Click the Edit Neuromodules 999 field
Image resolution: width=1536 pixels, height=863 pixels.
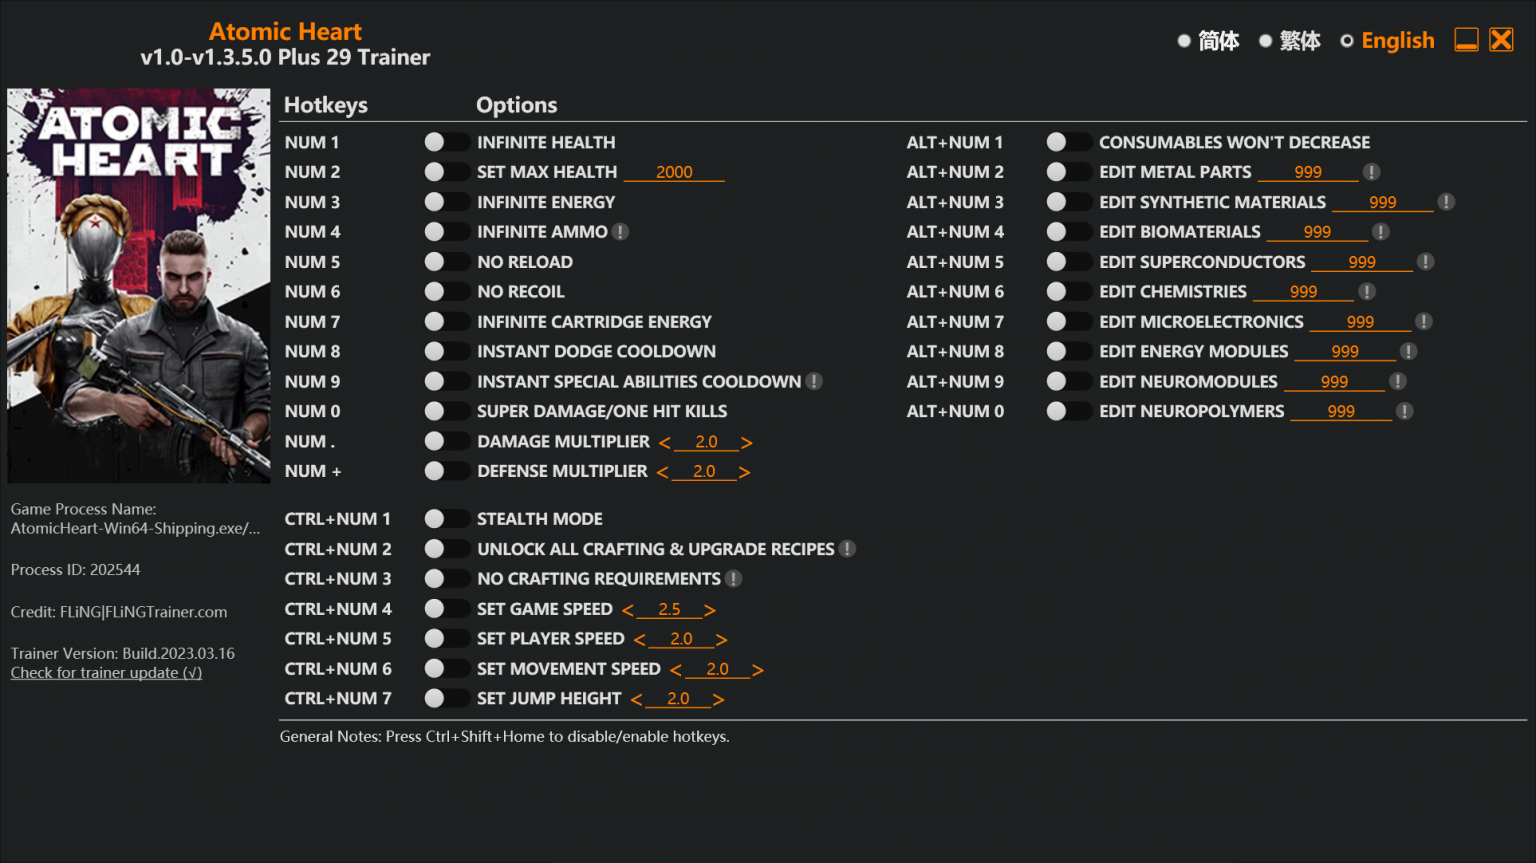(x=1334, y=381)
